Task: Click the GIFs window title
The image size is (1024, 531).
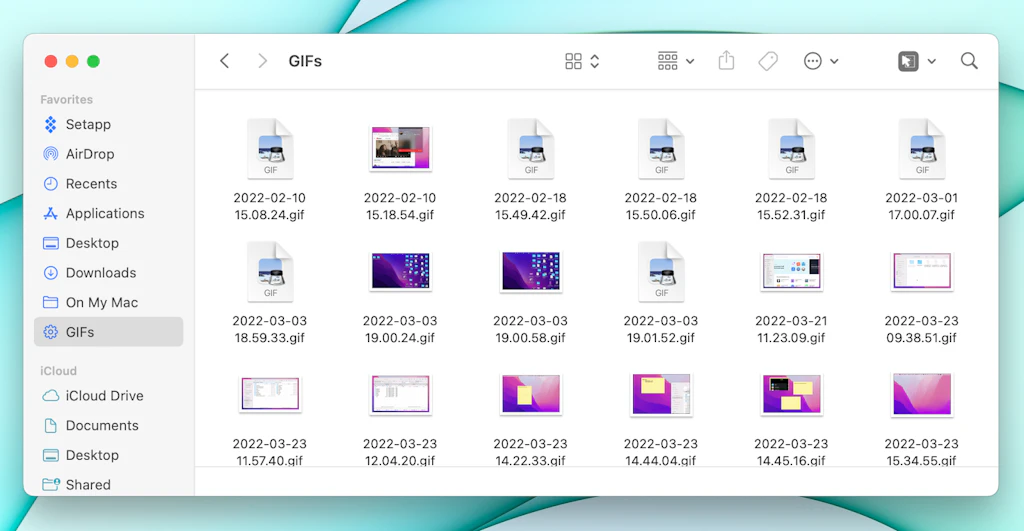Action: click(x=305, y=61)
